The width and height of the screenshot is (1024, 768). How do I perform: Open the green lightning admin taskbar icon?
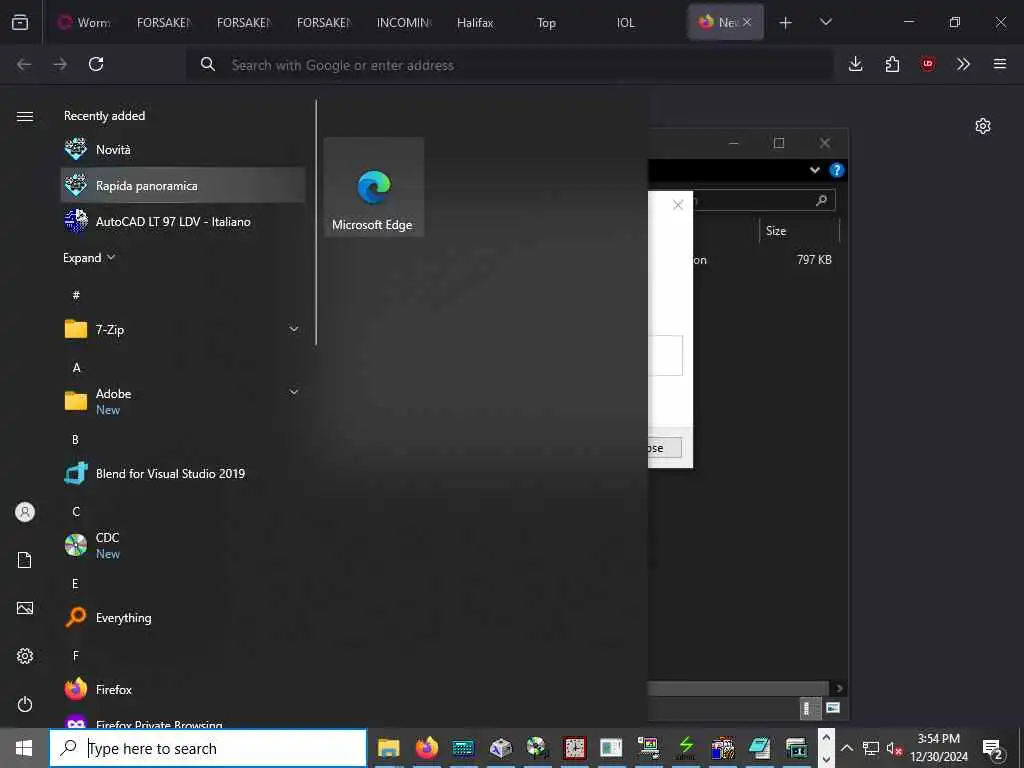[686, 748]
